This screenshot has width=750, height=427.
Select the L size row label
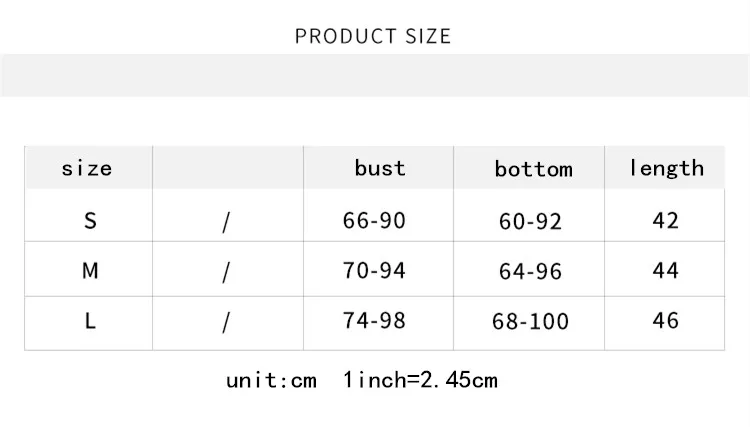coord(90,321)
